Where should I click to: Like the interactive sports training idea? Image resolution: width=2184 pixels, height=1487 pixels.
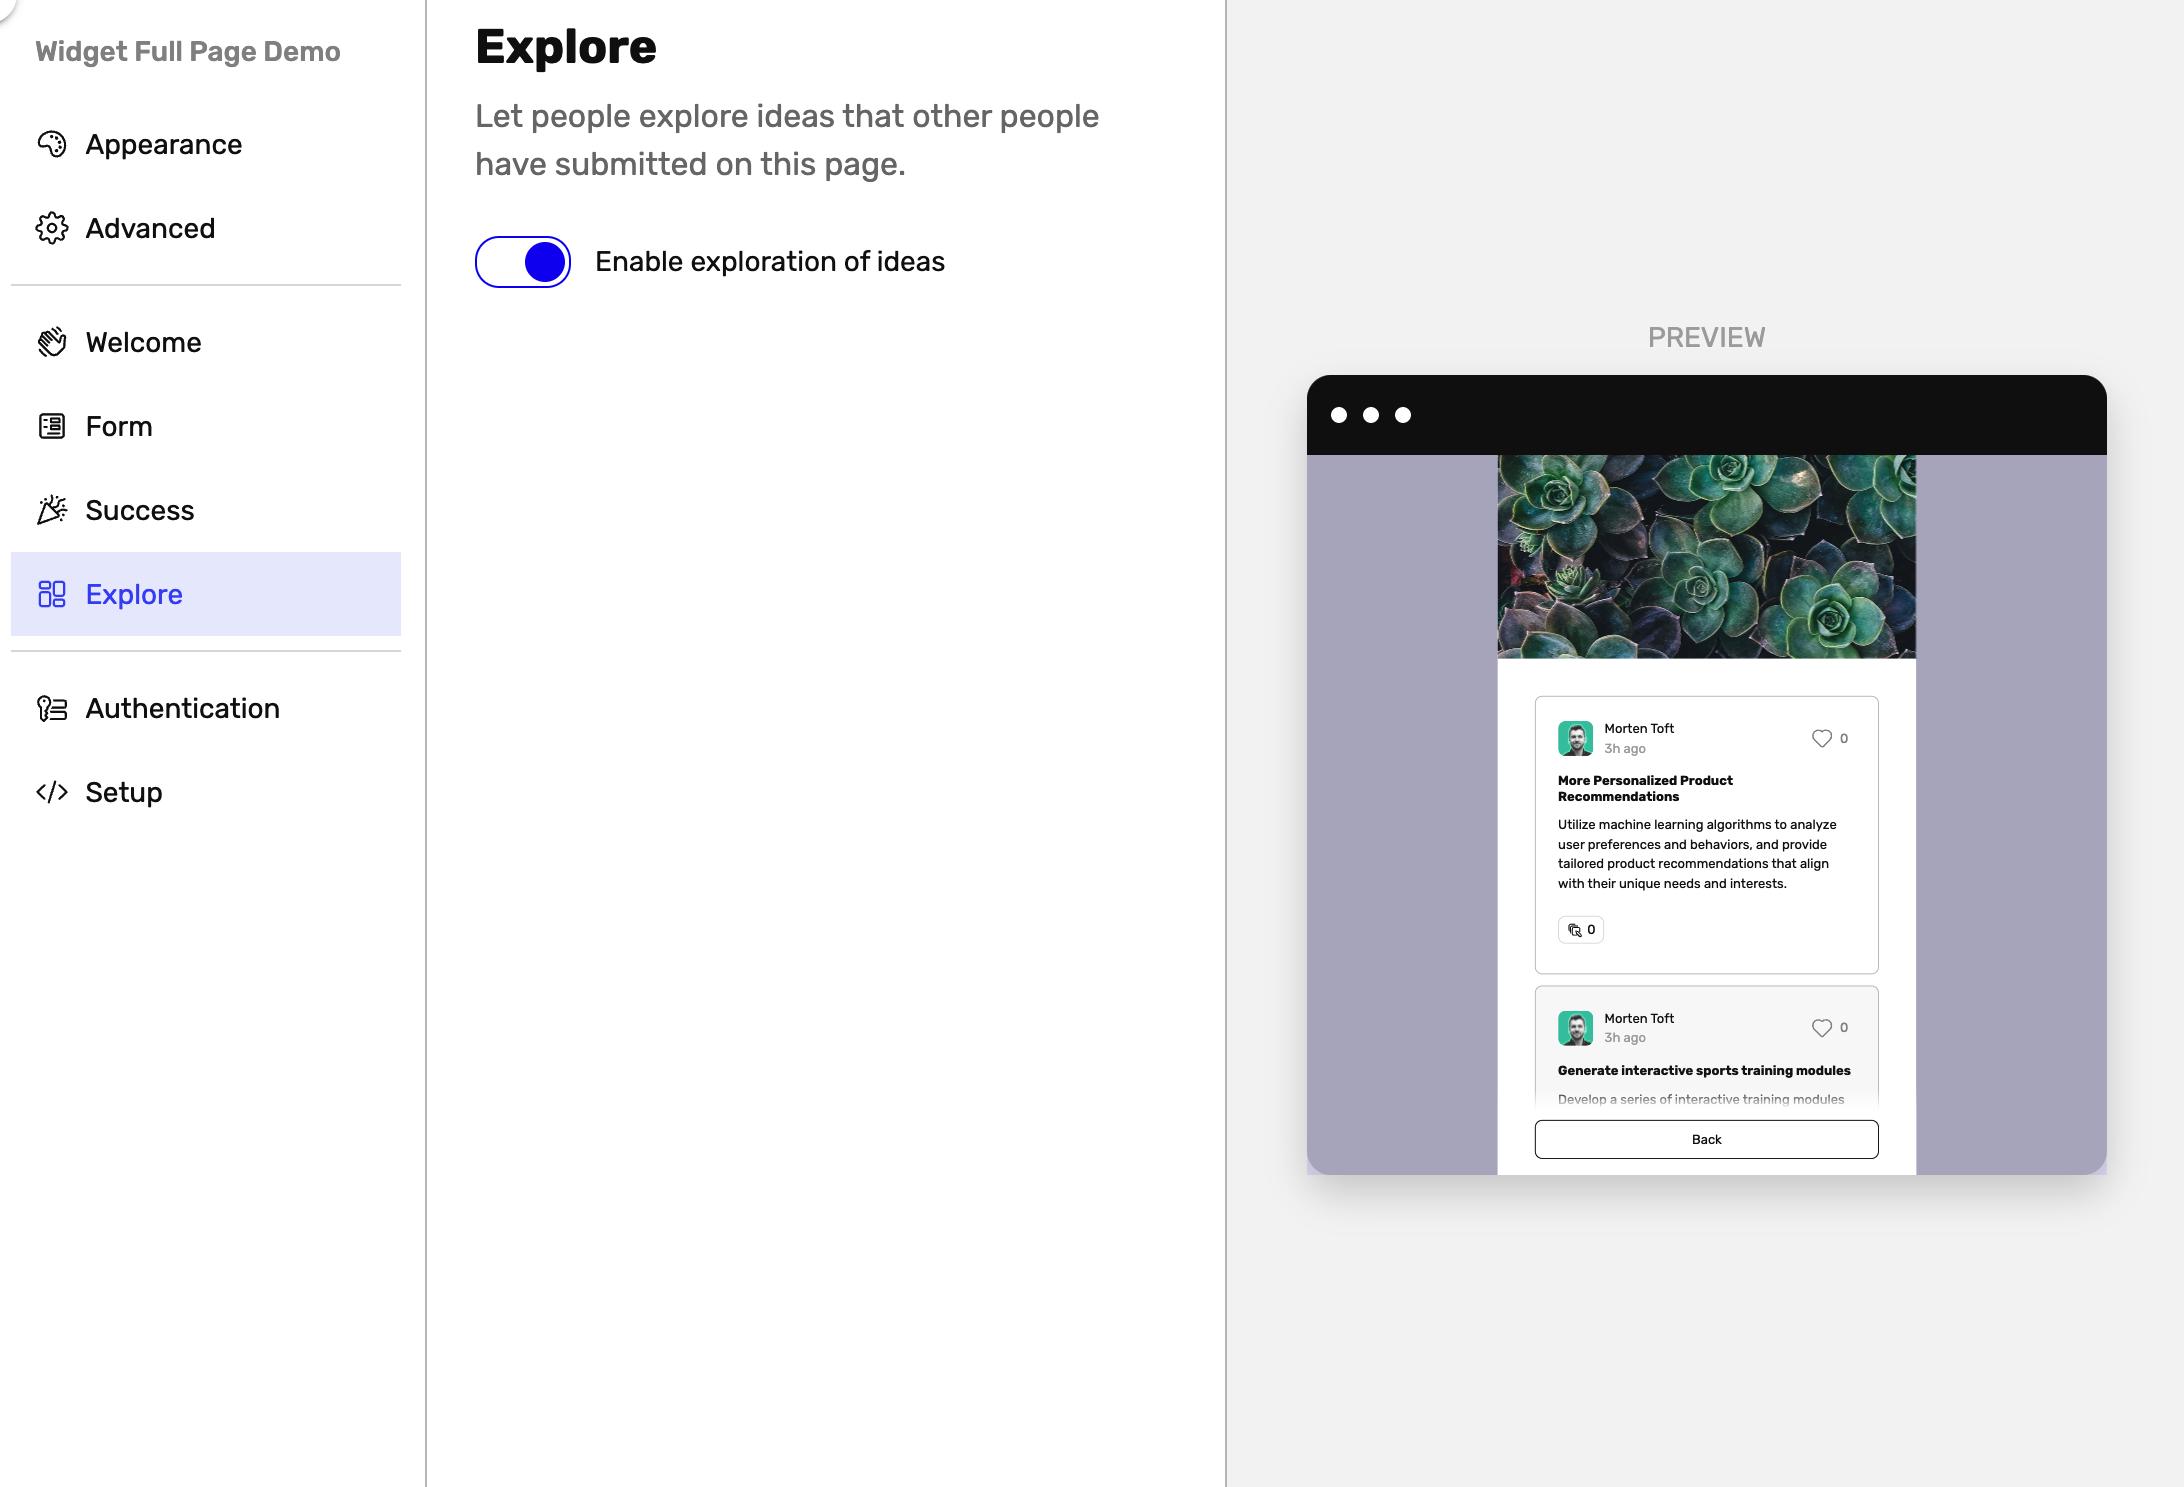pos(1821,1028)
